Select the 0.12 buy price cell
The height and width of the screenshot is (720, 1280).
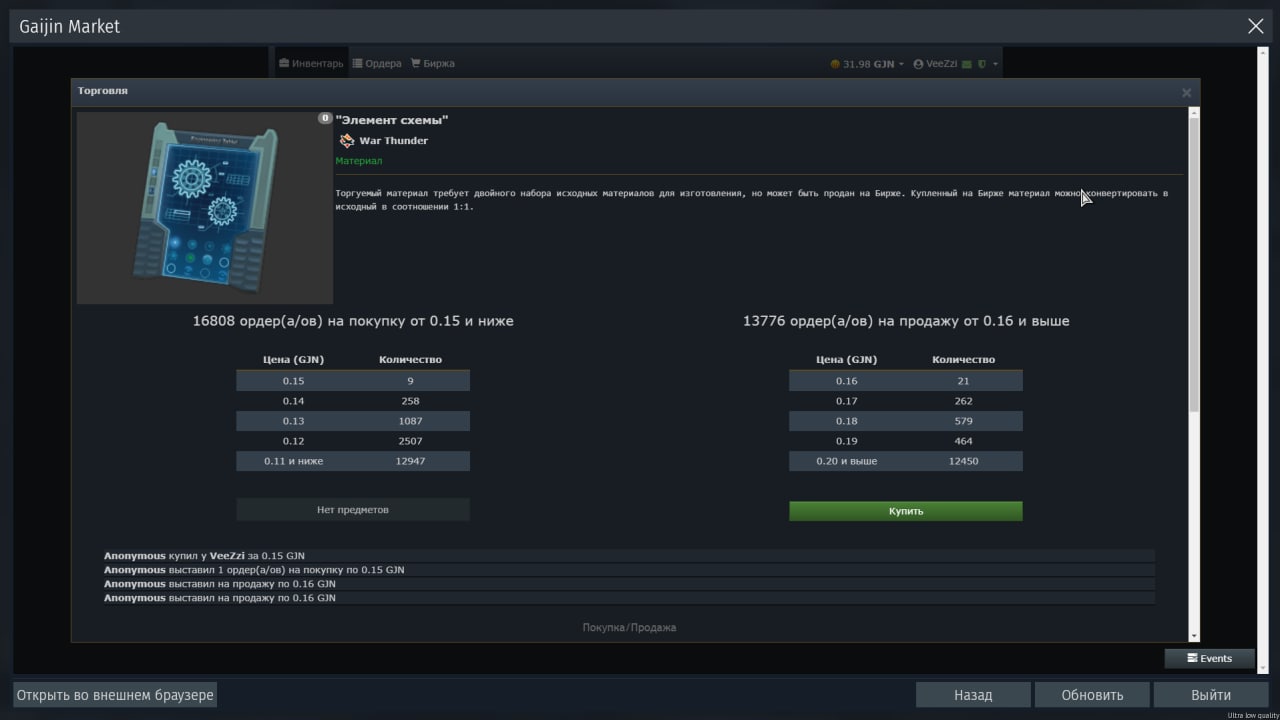click(293, 441)
